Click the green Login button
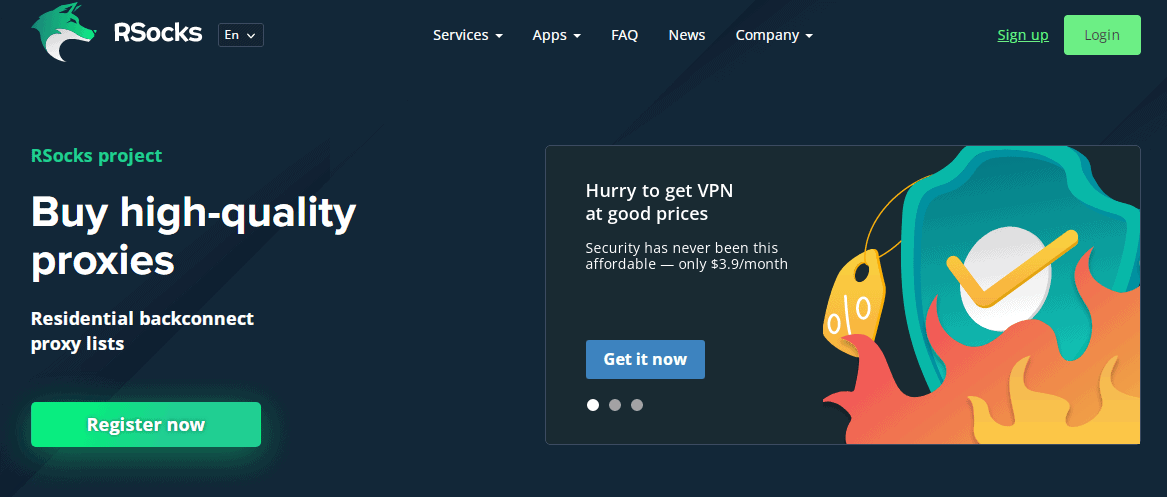 1102,35
